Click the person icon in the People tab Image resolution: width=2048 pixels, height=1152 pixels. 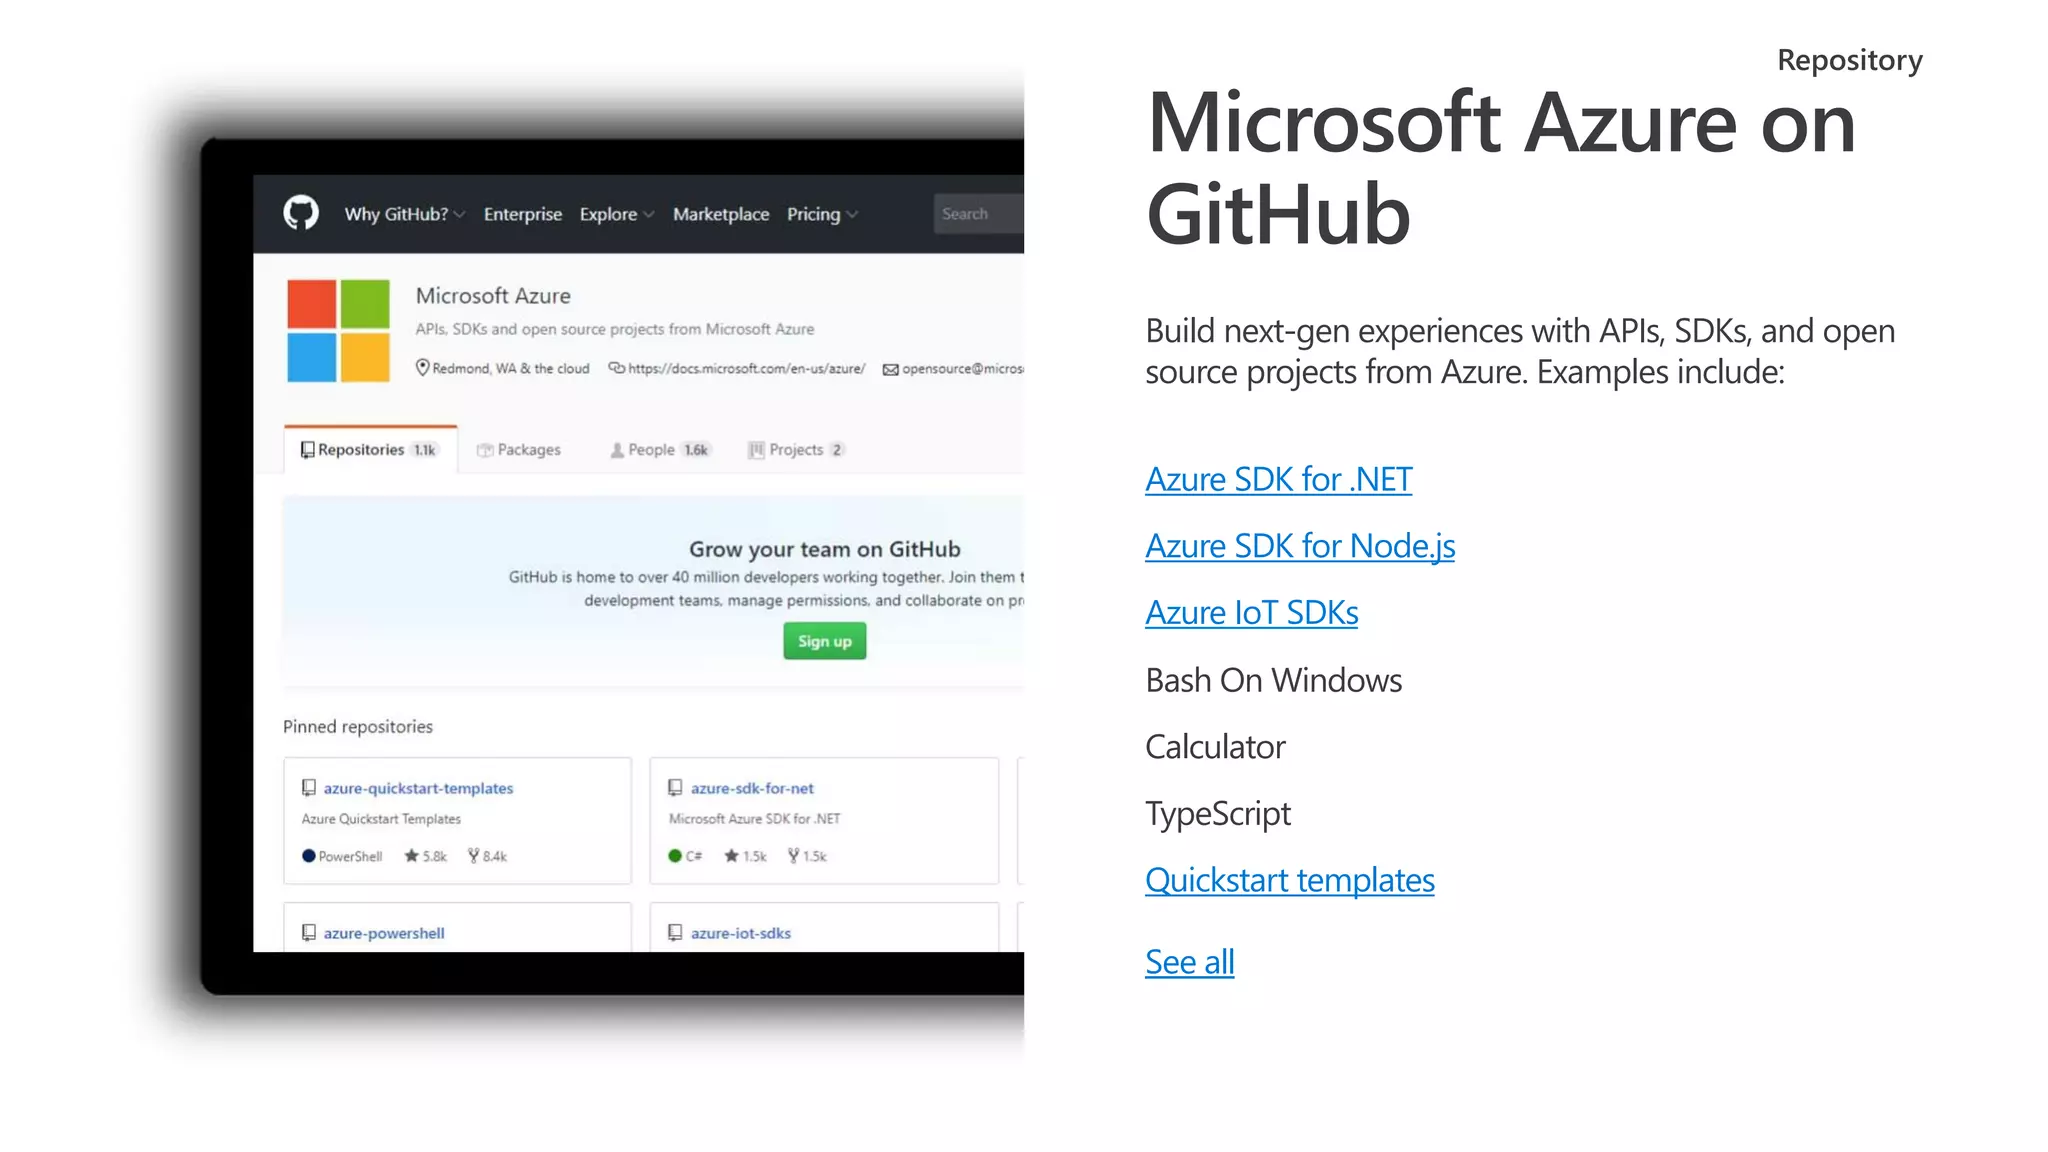[617, 450]
